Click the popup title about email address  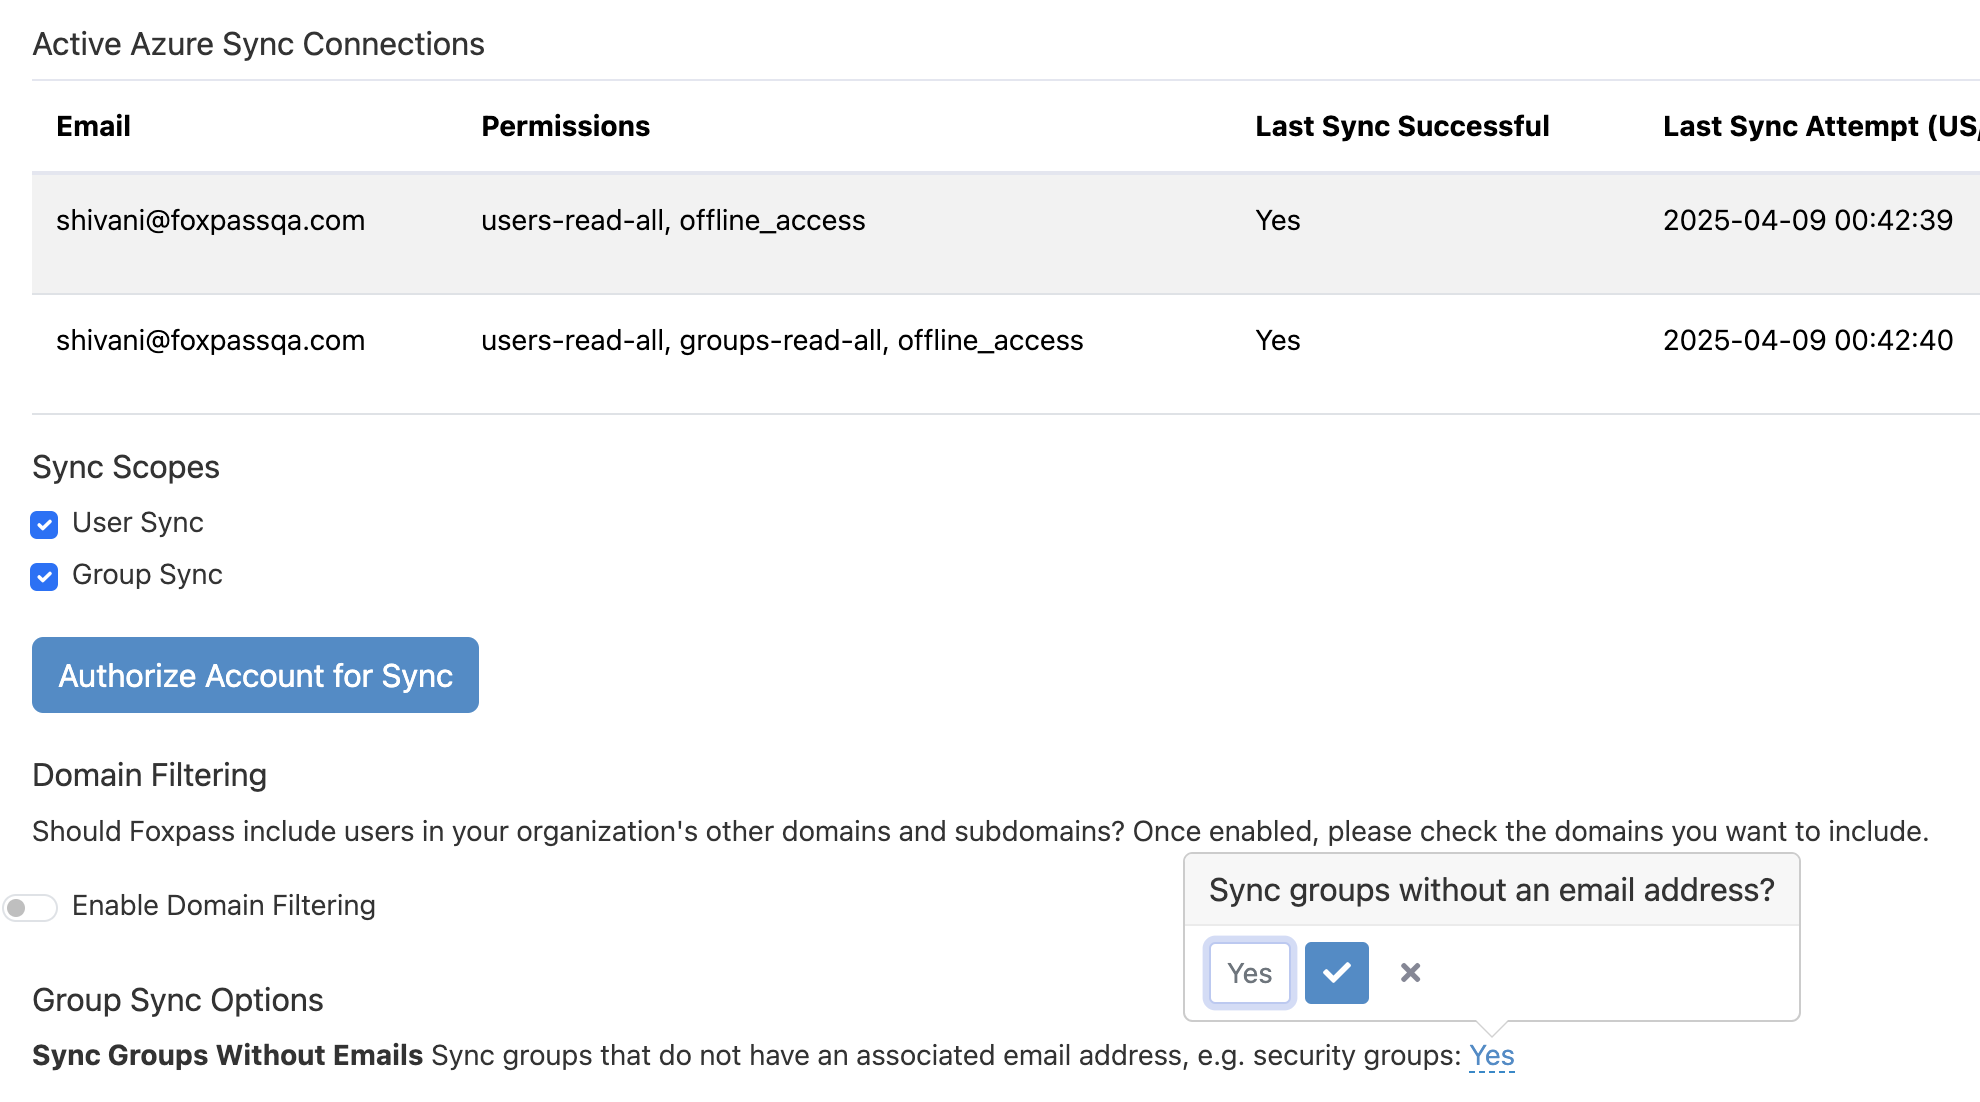point(1491,890)
